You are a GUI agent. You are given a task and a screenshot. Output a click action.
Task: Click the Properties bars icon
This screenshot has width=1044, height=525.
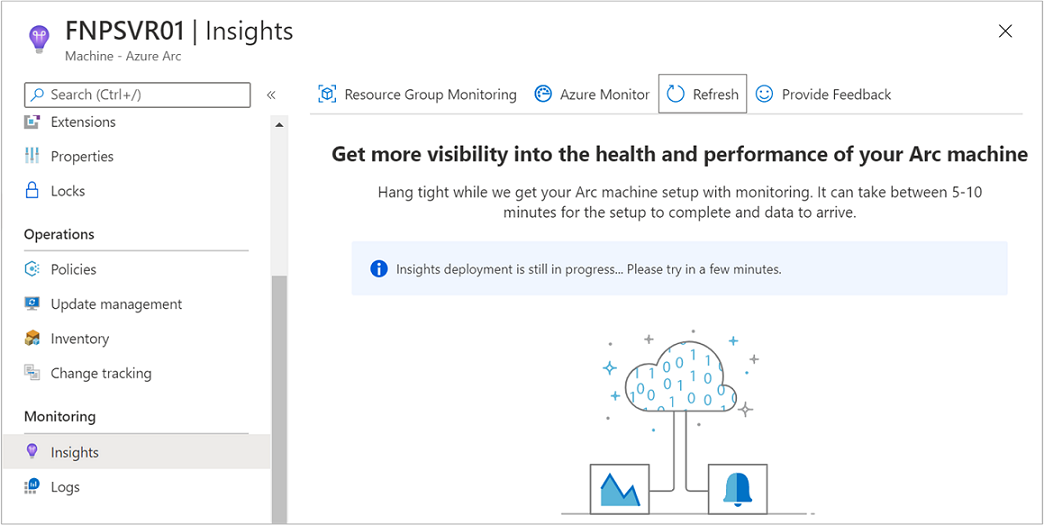point(32,156)
